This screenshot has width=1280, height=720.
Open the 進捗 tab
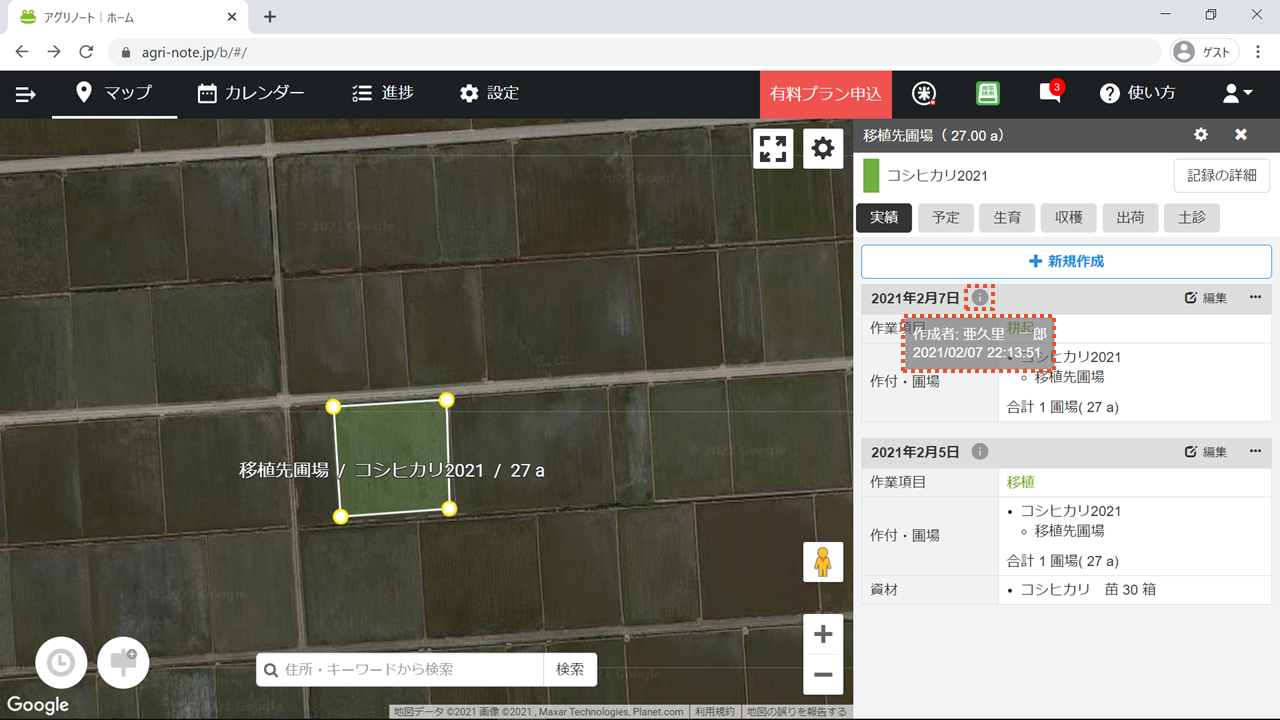383,93
